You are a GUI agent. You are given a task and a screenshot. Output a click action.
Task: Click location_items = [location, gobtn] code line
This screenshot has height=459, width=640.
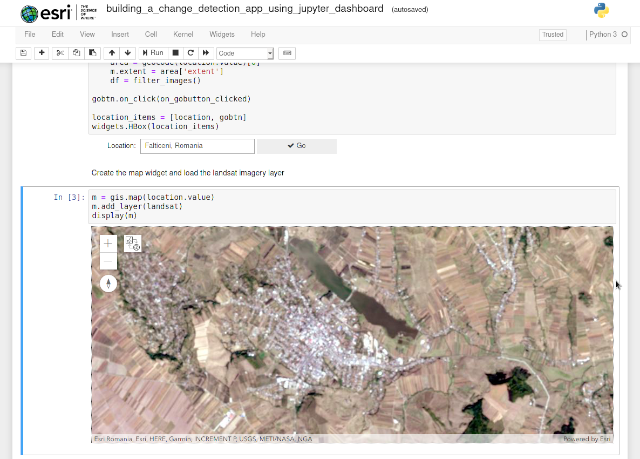click(169, 118)
